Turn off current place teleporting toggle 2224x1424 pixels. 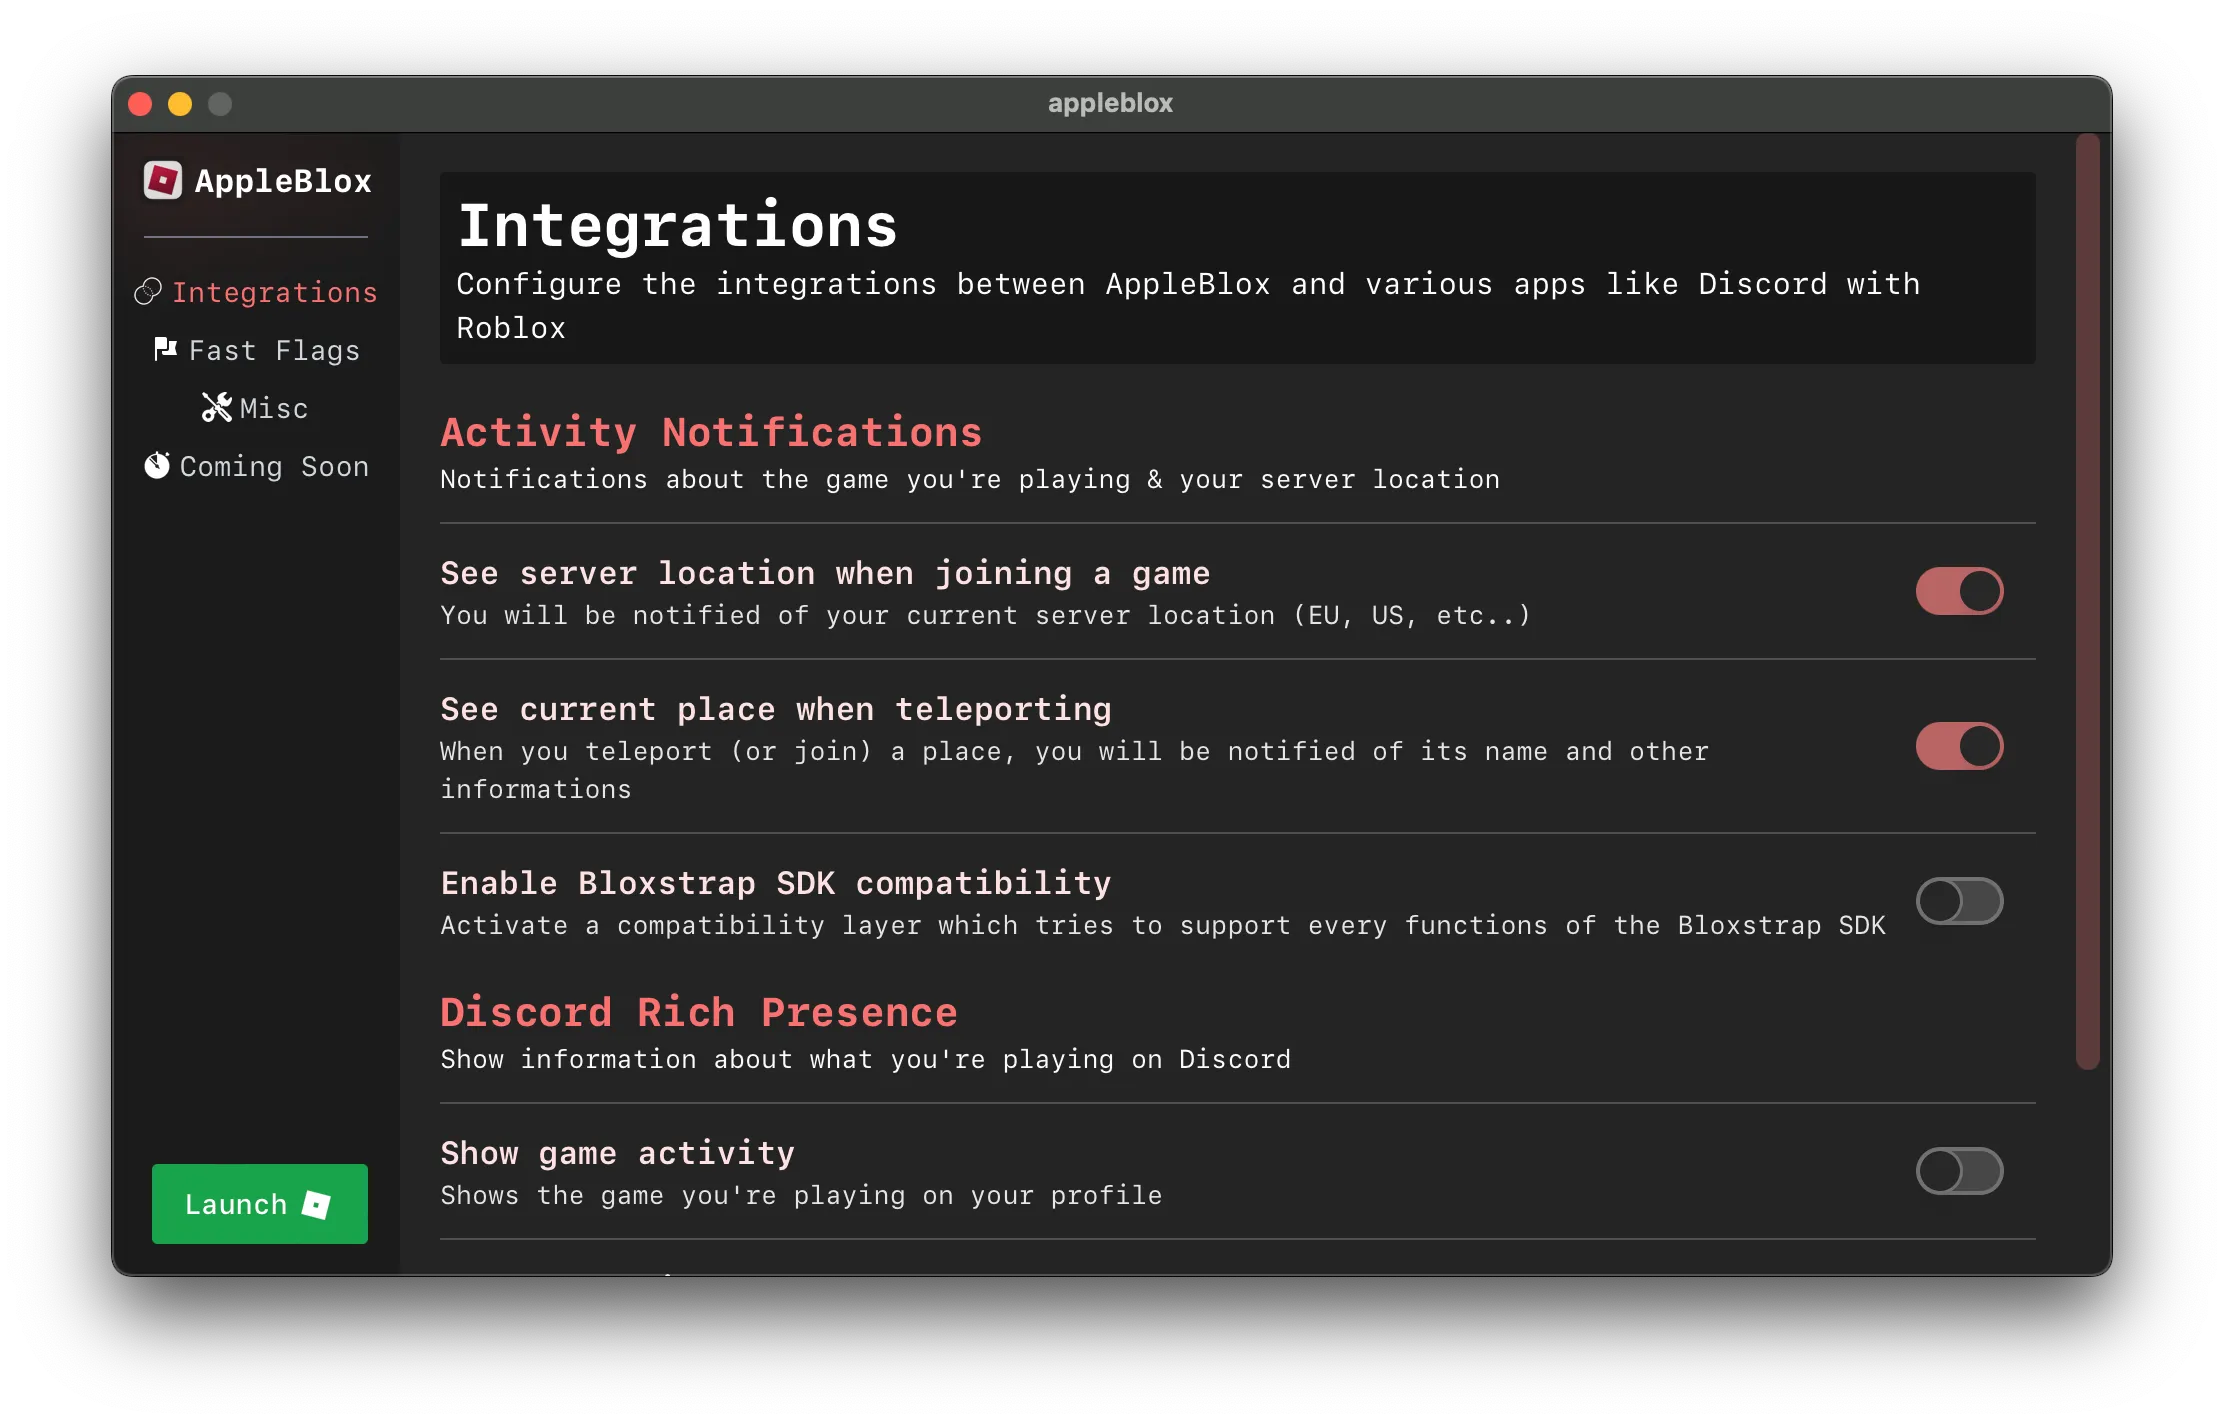tap(1958, 746)
